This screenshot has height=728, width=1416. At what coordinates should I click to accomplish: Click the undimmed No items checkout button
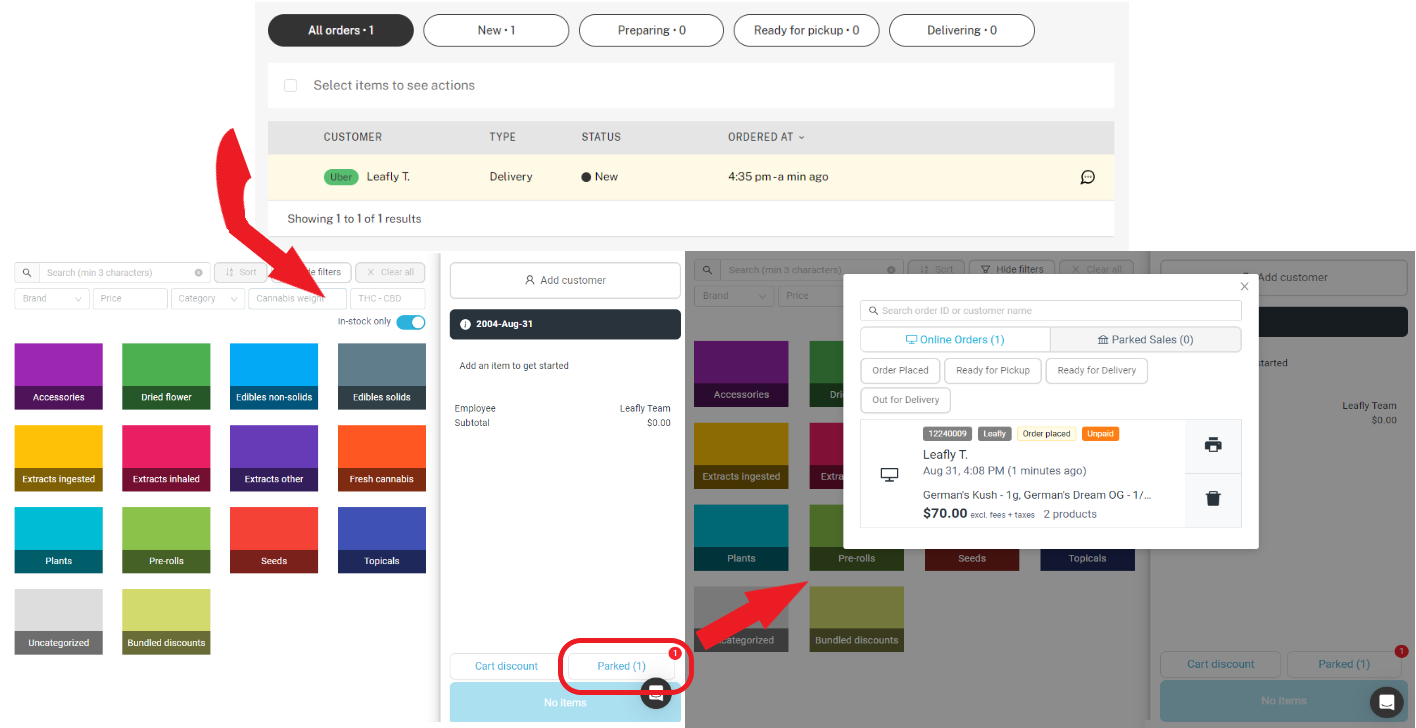565,703
